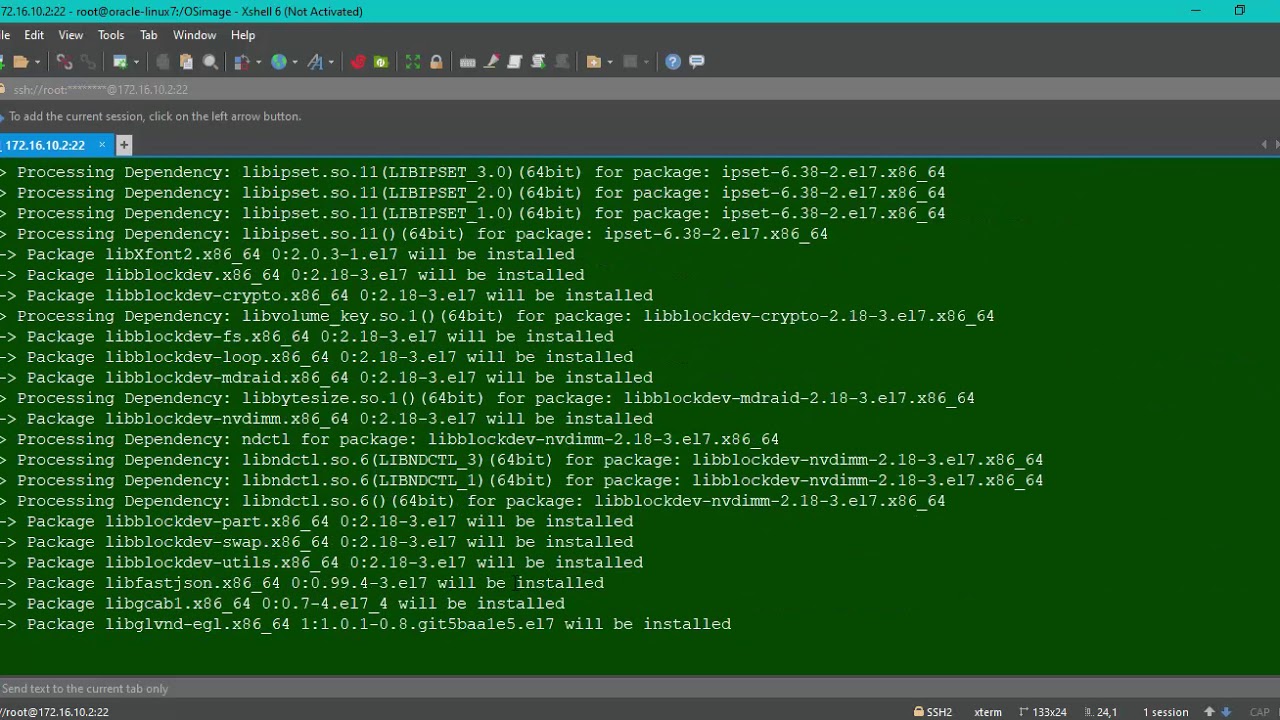Image resolution: width=1280 pixels, height=720 pixels.
Task: Click the keyboard Key Mapping icon
Action: click(467, 62)
